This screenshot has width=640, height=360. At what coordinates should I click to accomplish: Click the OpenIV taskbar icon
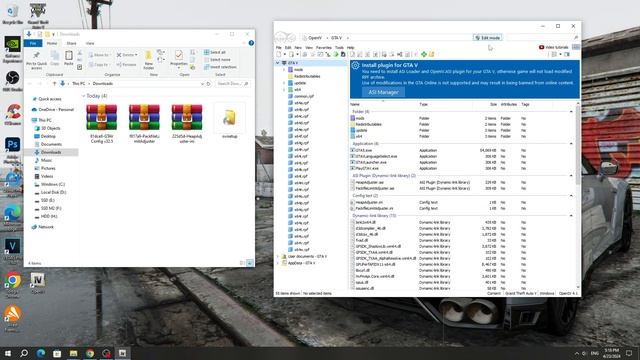[122, 353]
